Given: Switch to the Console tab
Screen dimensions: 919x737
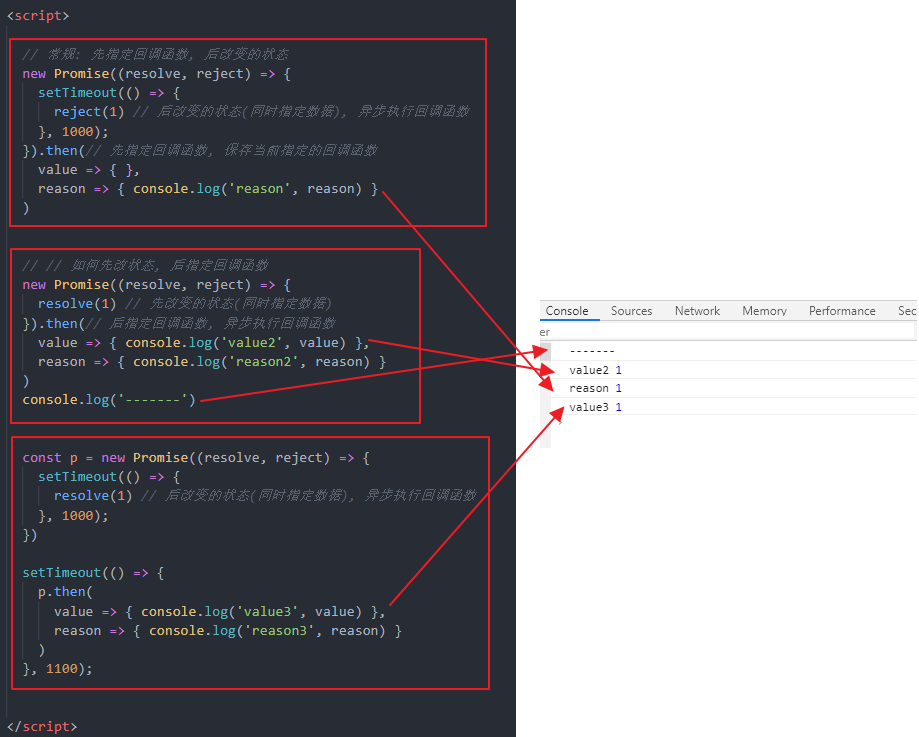Looking at the screenshot, I should click(567, 311).
